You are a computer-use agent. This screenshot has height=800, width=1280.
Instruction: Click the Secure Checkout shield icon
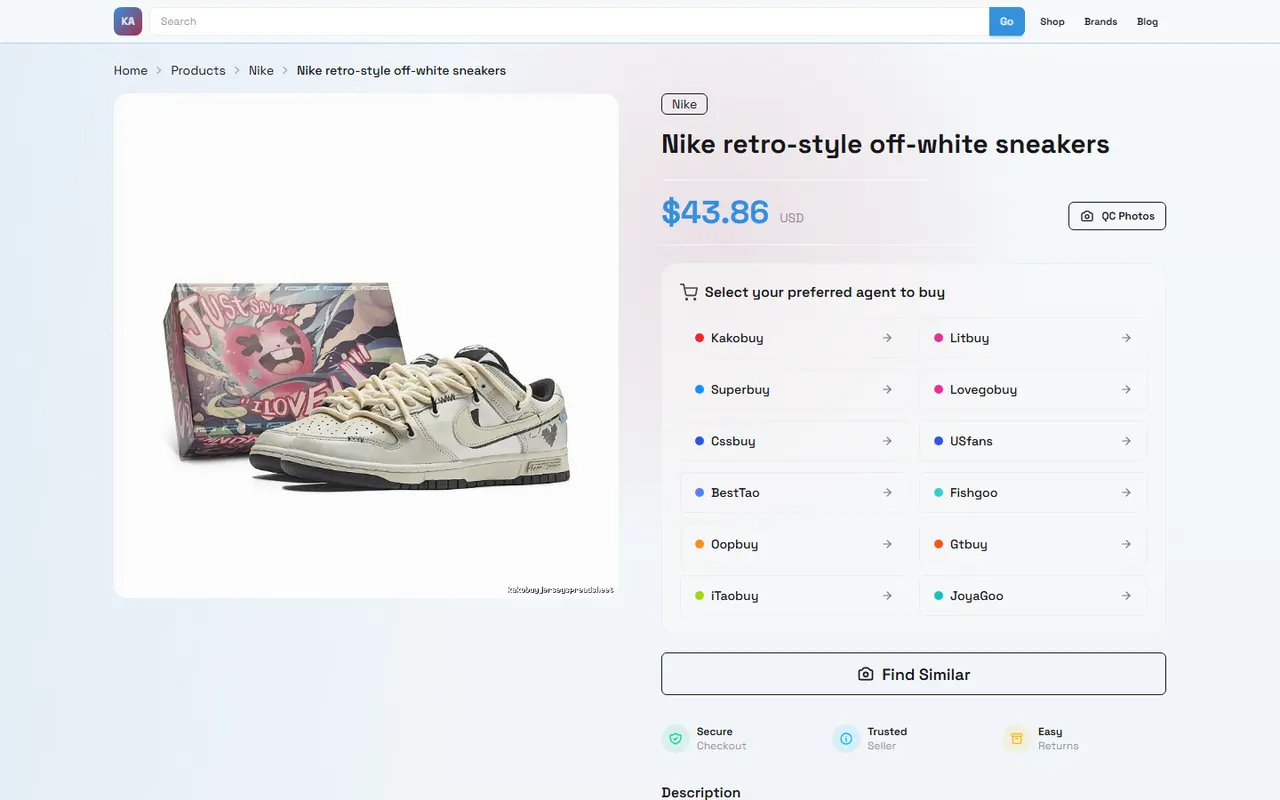[x=675, y=739]
